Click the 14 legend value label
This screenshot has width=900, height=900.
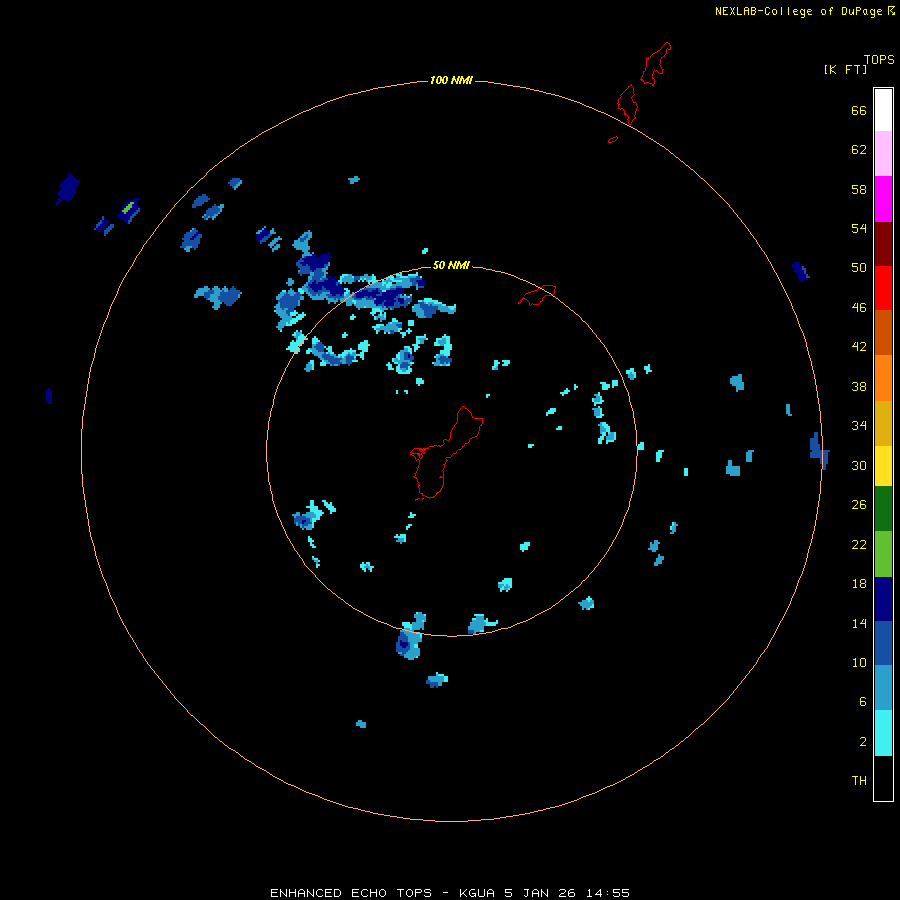coord(859,623)
